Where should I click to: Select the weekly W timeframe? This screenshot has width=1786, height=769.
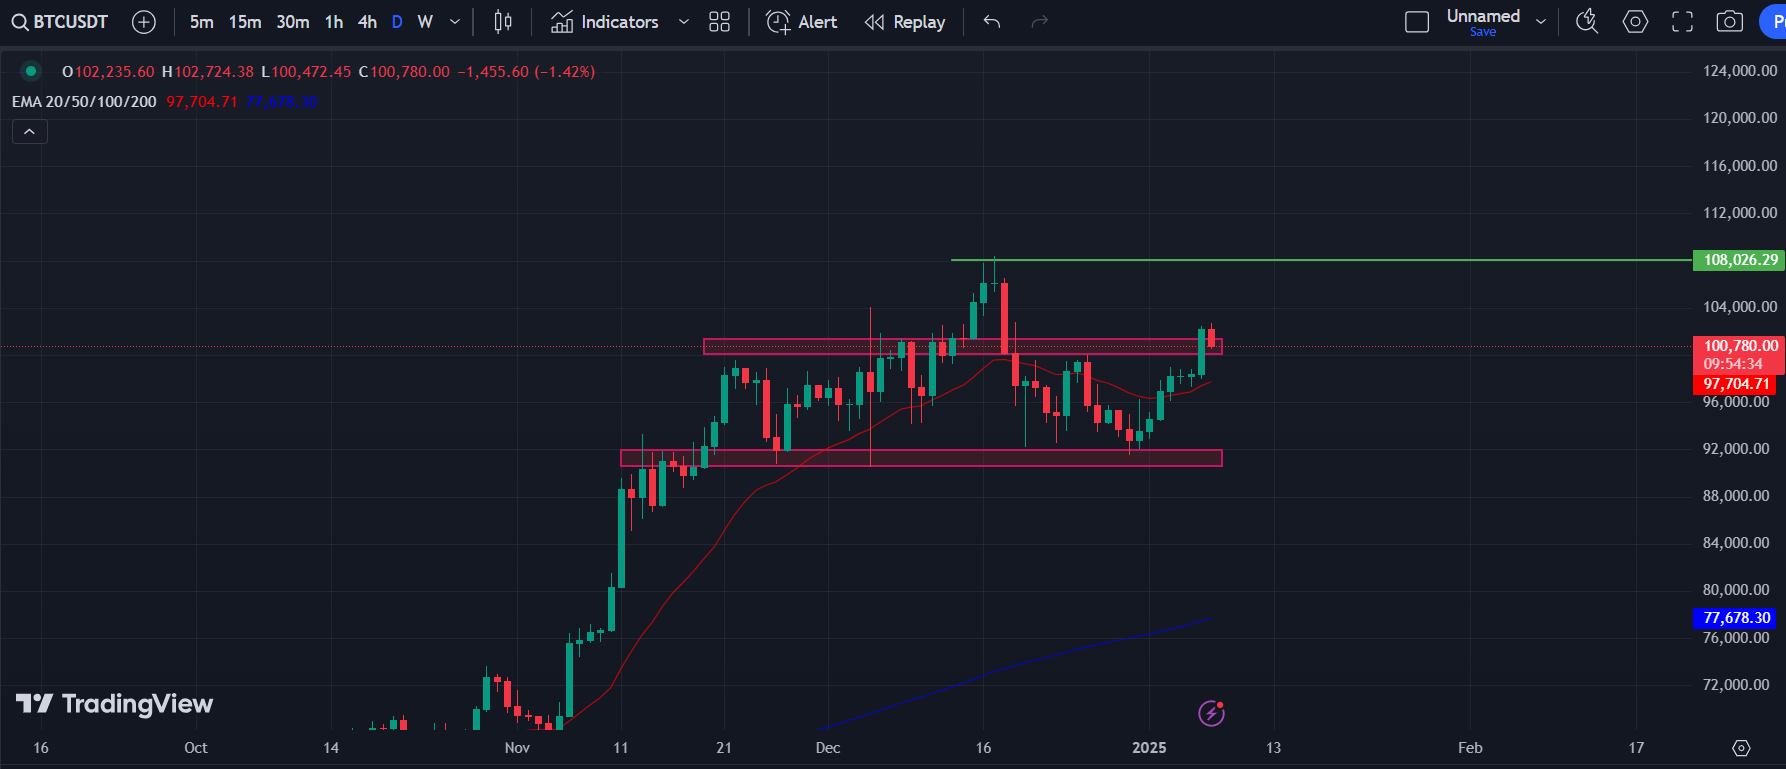(x=425, y=22)
